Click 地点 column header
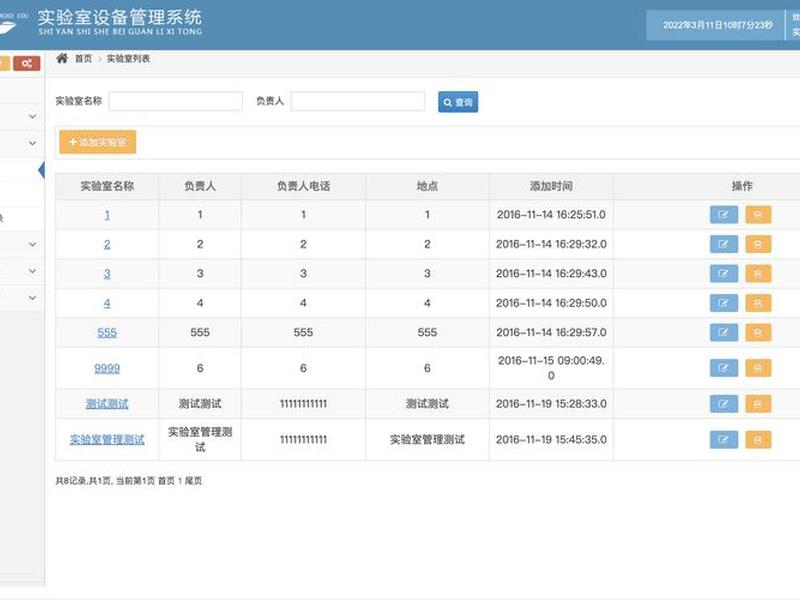This screenshot has width=800, height=600. tap(427, 186)
